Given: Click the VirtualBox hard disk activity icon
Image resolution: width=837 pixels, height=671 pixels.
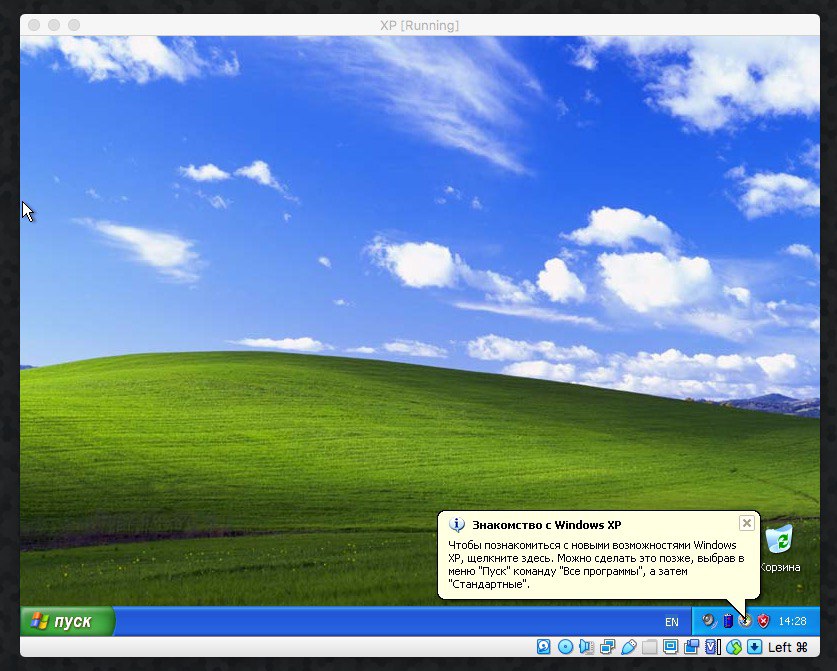Looking at the screenshot, I should (543, 647).
